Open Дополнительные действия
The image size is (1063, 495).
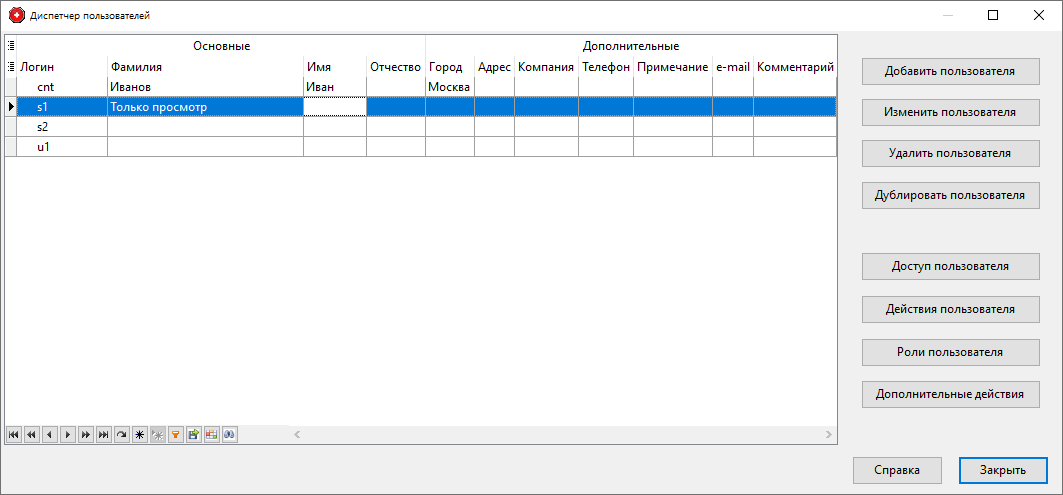click(950, 394)
